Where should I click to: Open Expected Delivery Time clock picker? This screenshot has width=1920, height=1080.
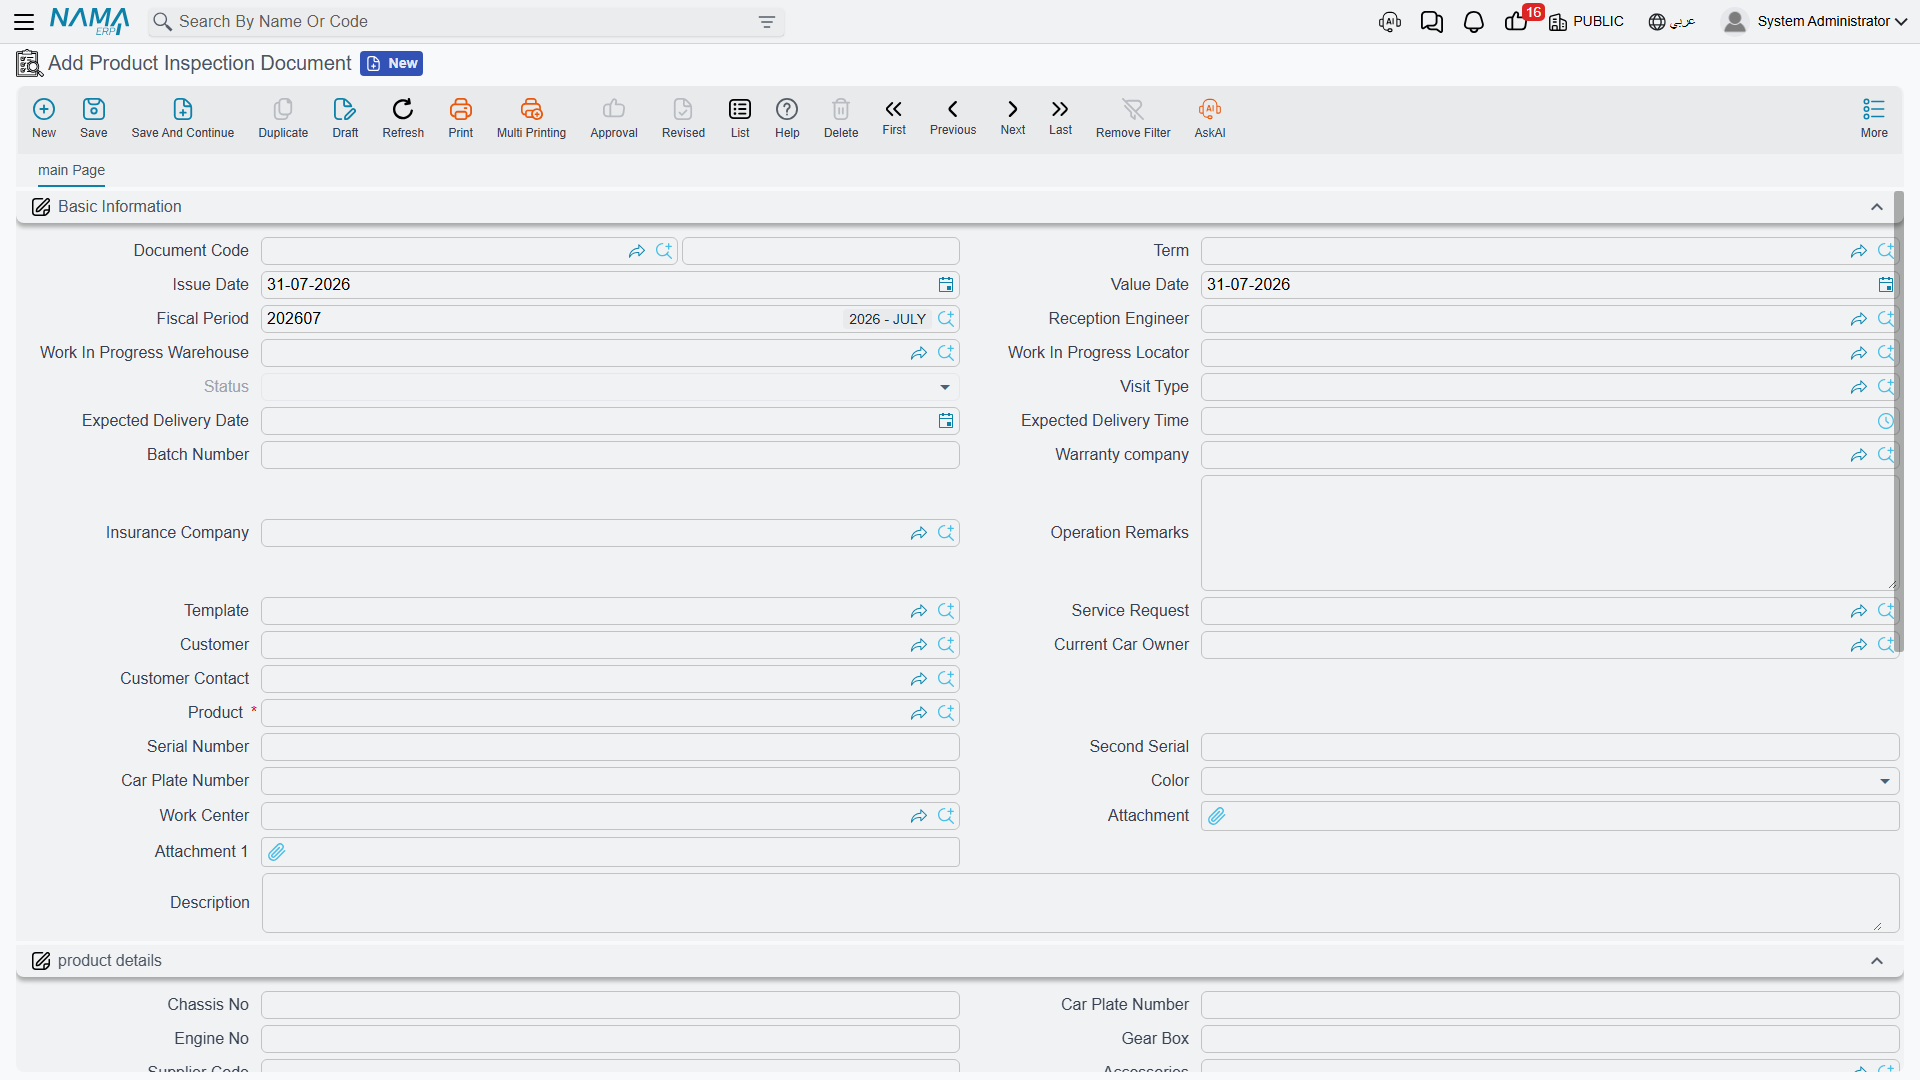(1886, 421)
